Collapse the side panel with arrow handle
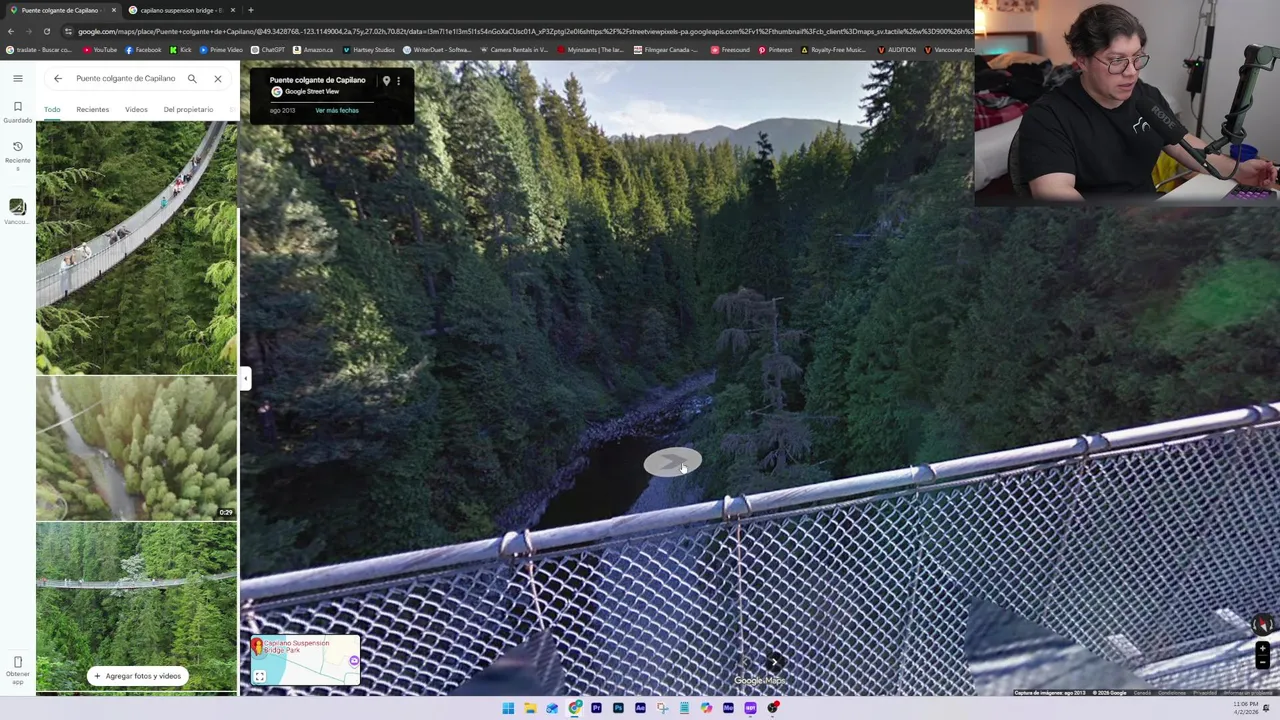Screen dimensions: 1280x720 pos(245,378)
